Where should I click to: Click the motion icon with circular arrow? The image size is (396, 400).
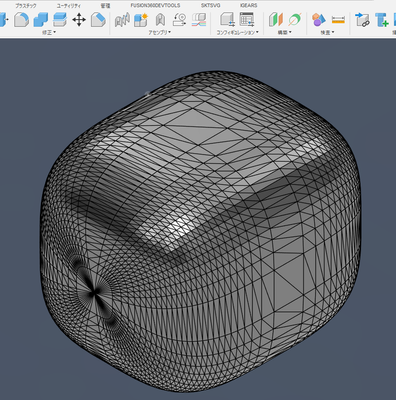point(179,20)
